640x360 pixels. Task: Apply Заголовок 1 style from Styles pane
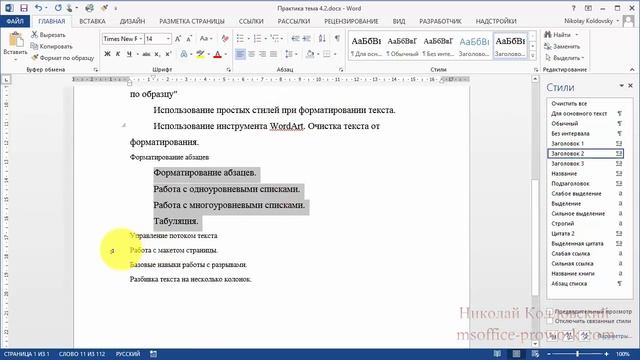coord(585,144)
